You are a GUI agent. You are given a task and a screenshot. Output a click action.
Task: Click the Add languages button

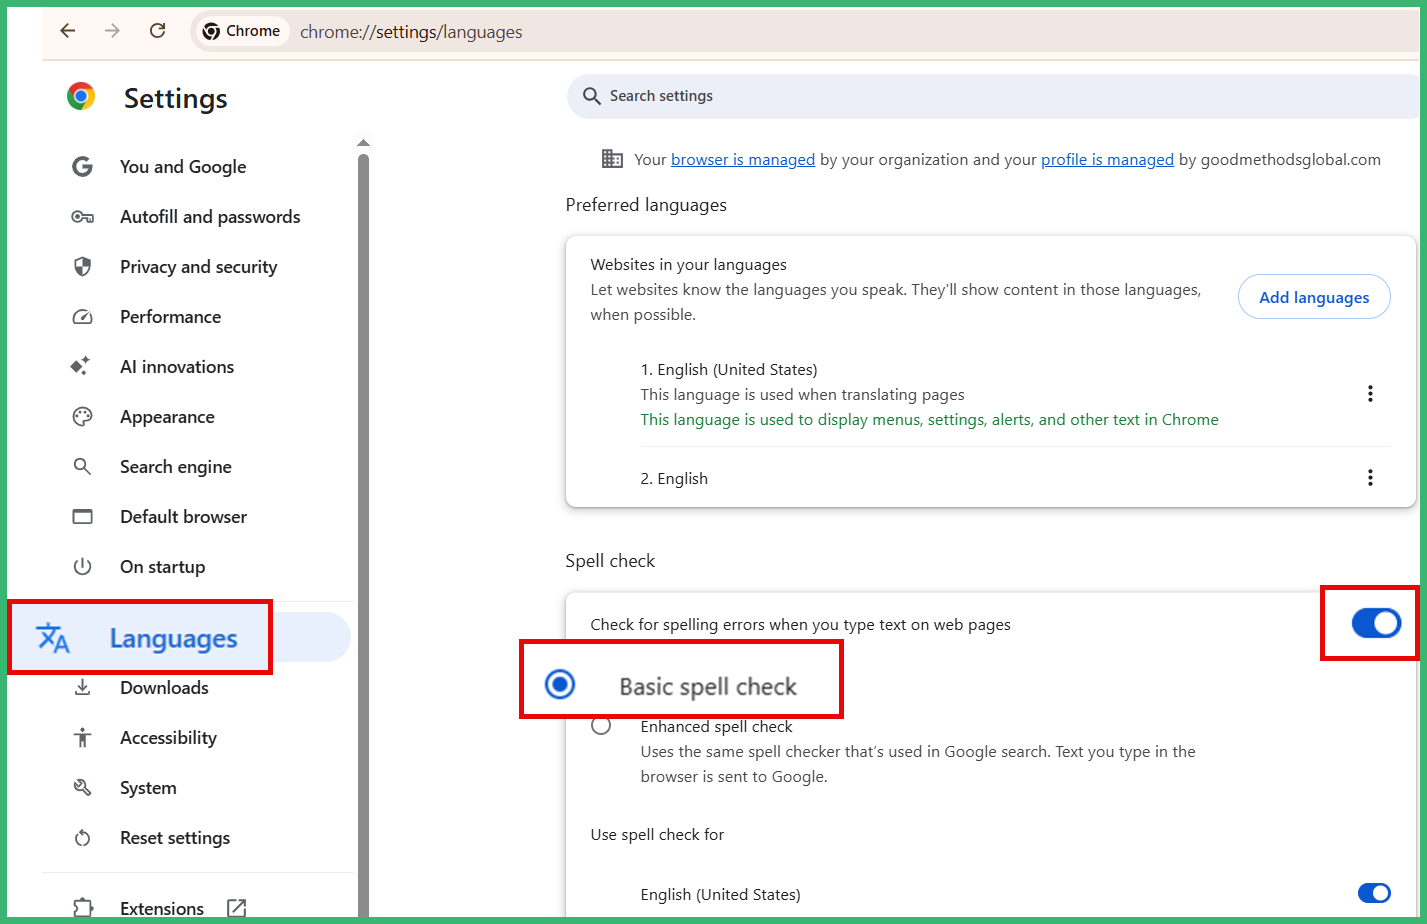pyautogui.click(x=1314, y=297)
